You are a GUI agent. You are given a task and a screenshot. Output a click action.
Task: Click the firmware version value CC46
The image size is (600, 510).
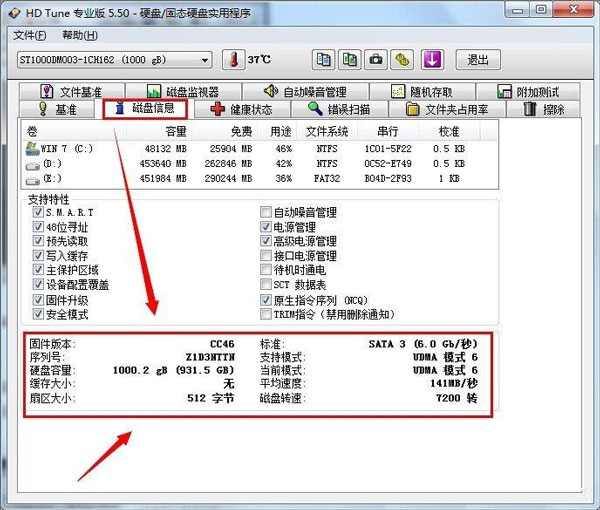(x=222, y=344)
